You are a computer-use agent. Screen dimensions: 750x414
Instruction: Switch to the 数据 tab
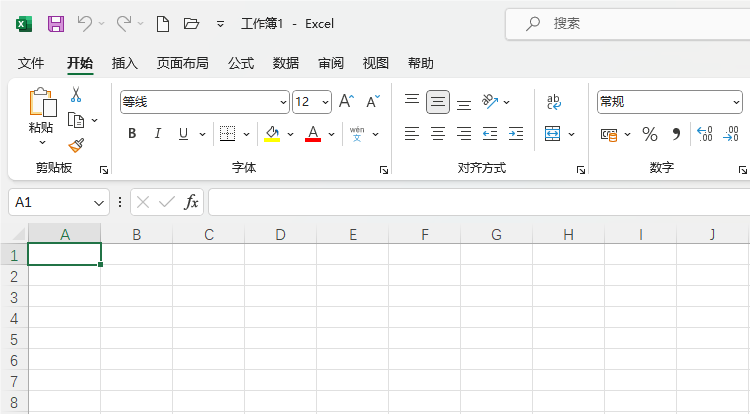click(286, 63)
